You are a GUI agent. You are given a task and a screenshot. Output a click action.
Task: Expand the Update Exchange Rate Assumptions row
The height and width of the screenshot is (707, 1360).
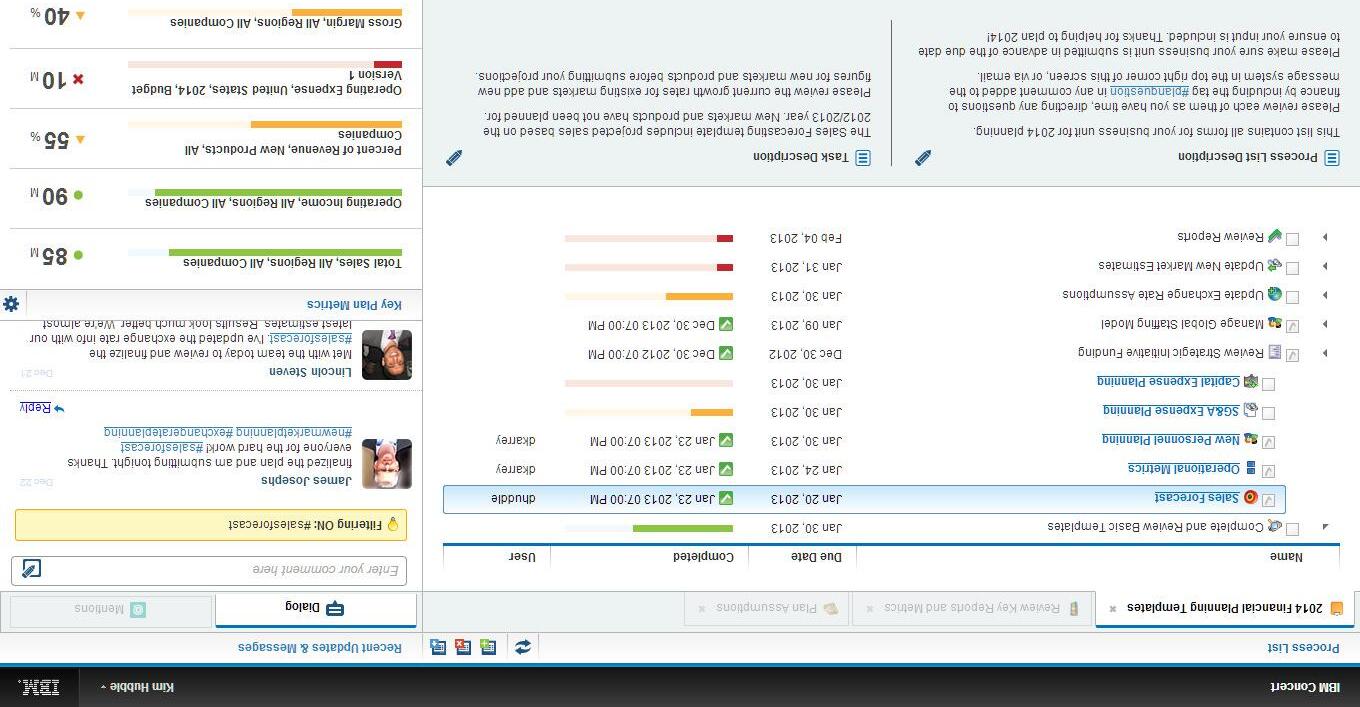tap(1326, 295)
